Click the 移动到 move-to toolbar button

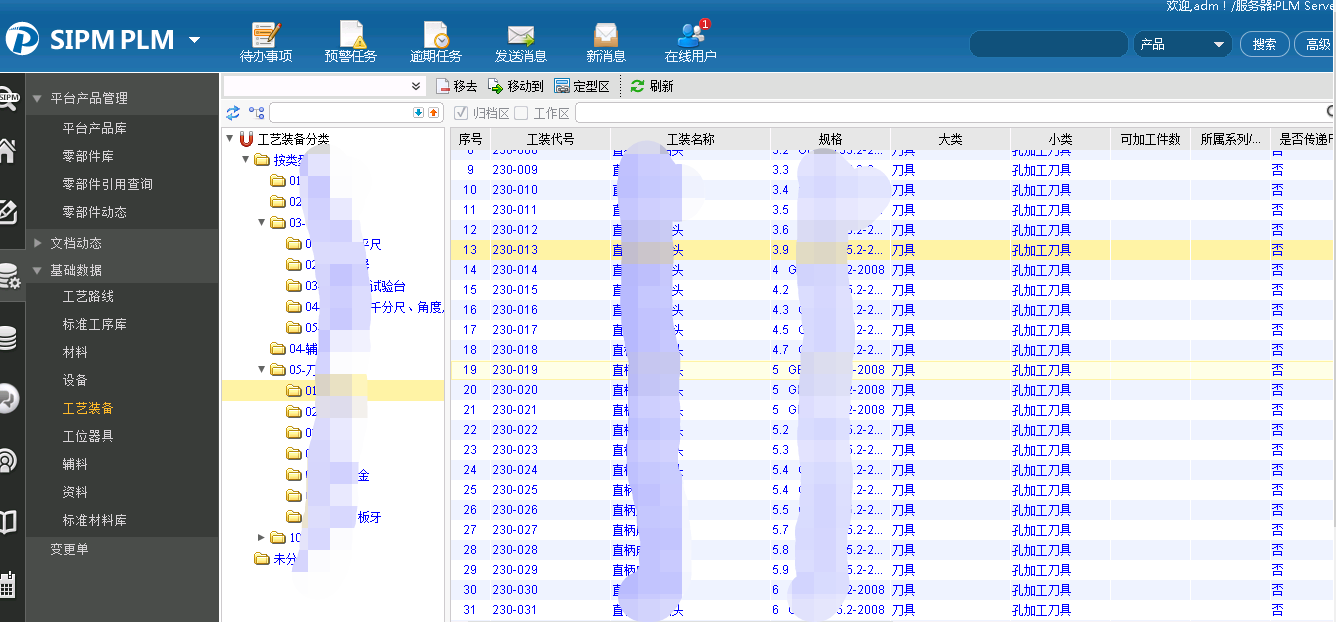coord(516,87)
